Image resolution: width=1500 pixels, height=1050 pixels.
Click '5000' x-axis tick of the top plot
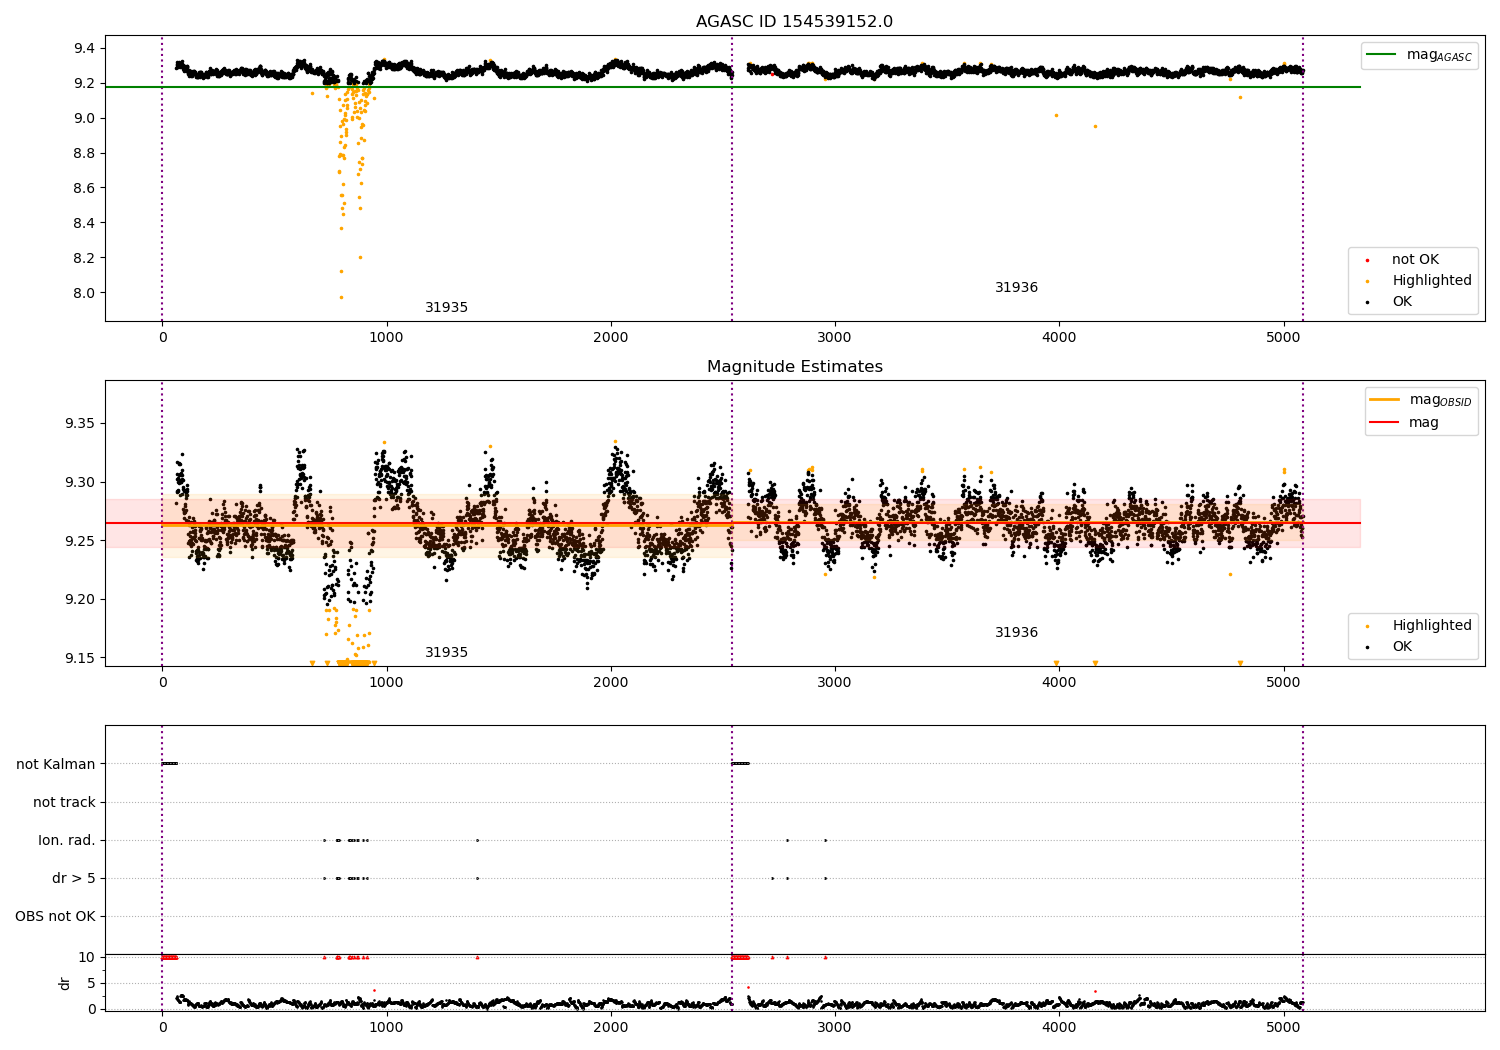[1284, 337]
